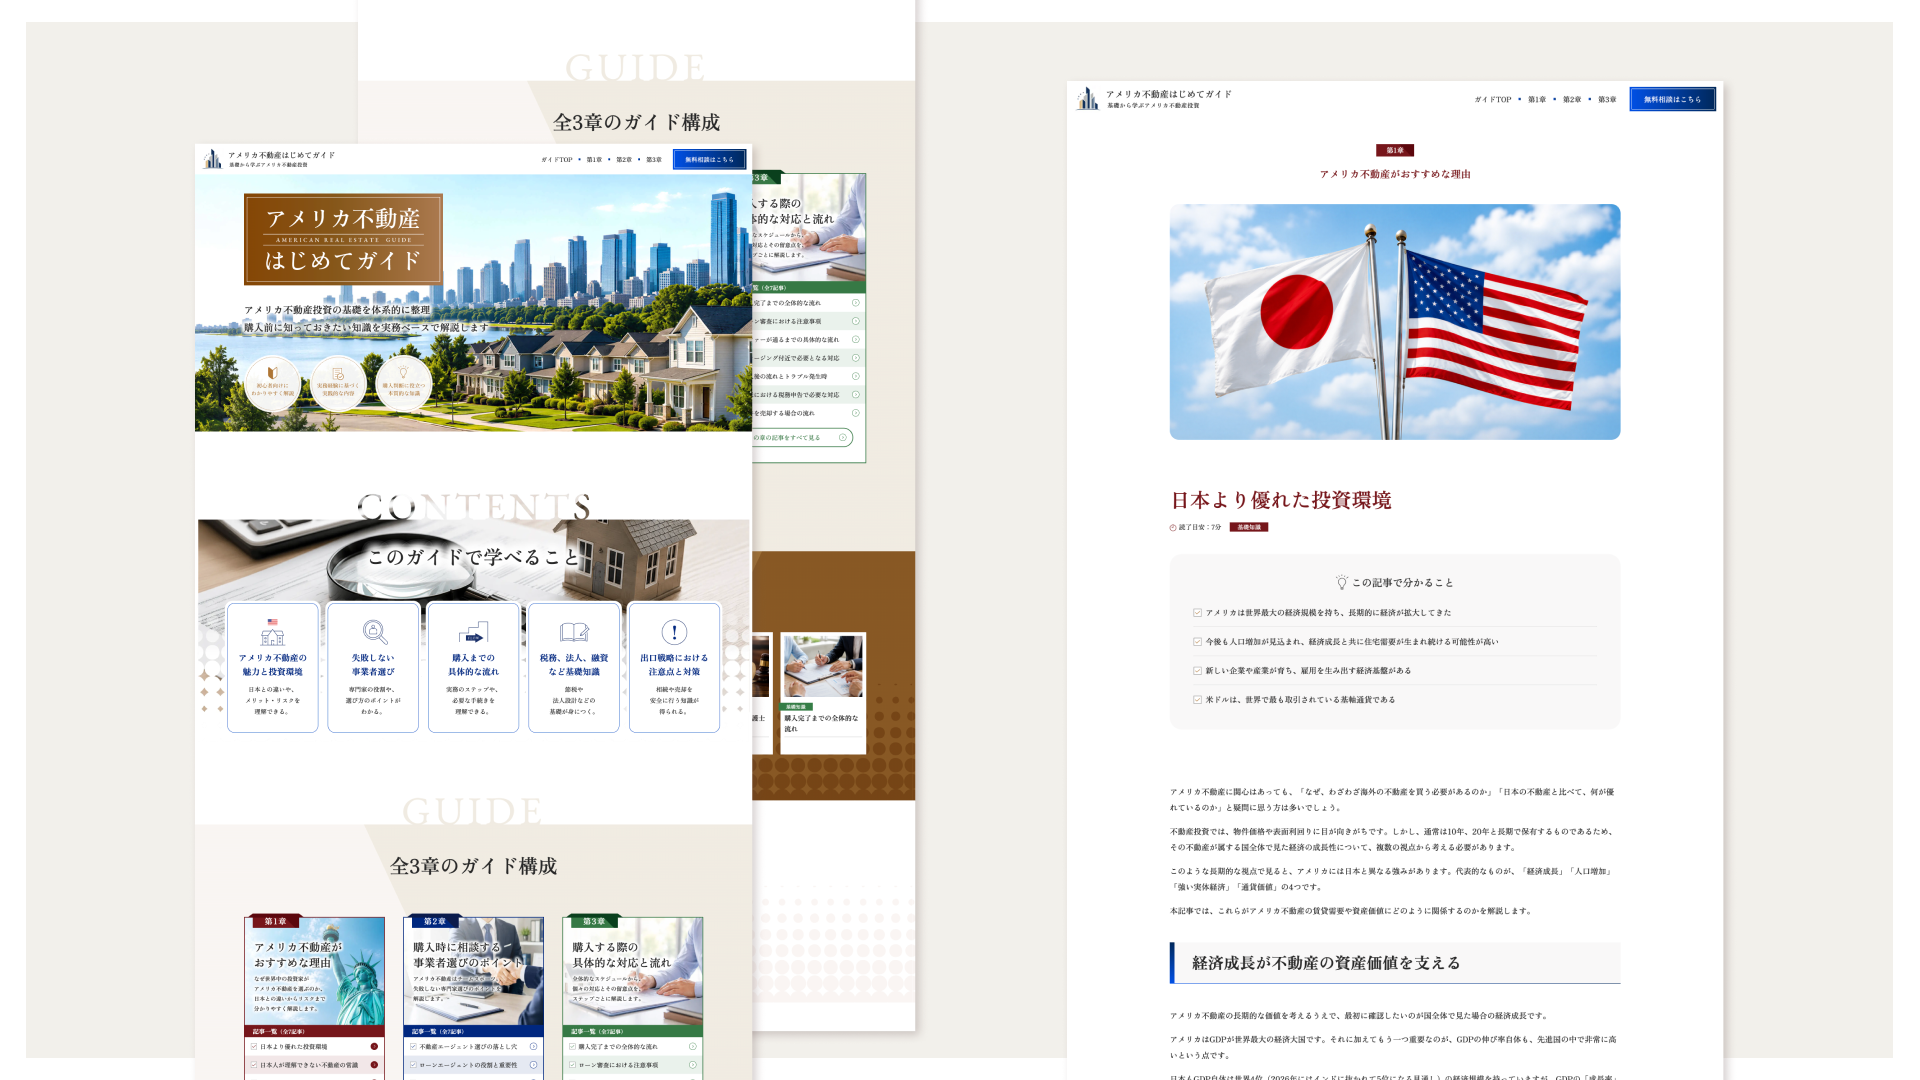1920x1080 pixels.
Task: Click heading 経済成長が不動産の資産価値を支える
Action: pos(1326,963)
